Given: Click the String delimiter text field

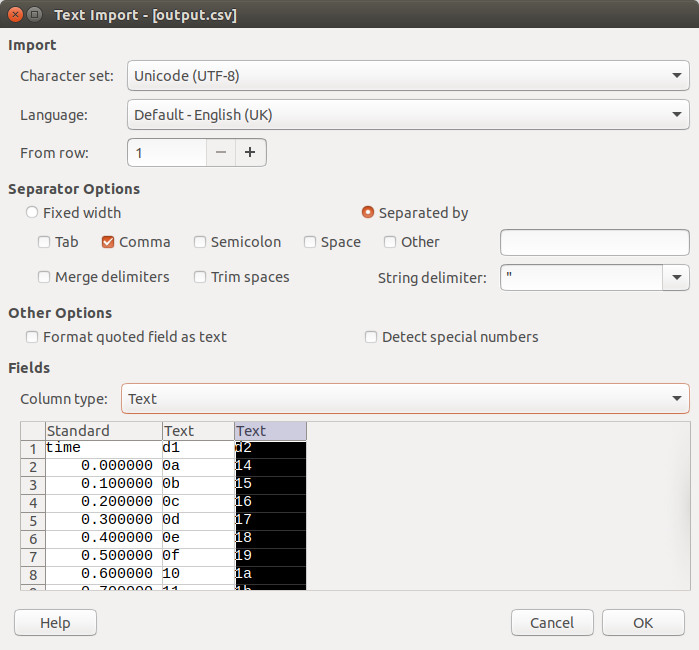Looking at the screenshot, I should pyautogui.click(x=581, y=277).
